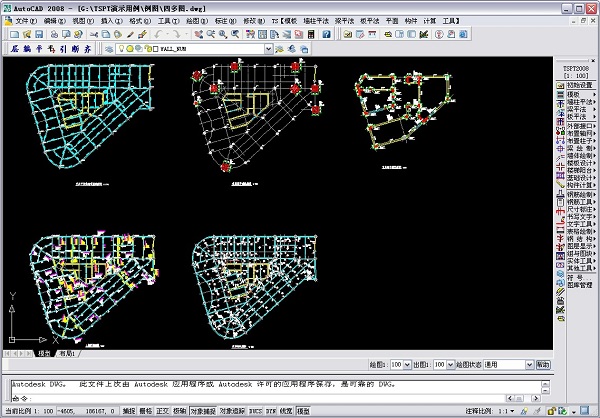The image size is (600, 418).
Task: Switch to the 布局1 layout tab
Action: pyautogui.click(x=68, y=354)
